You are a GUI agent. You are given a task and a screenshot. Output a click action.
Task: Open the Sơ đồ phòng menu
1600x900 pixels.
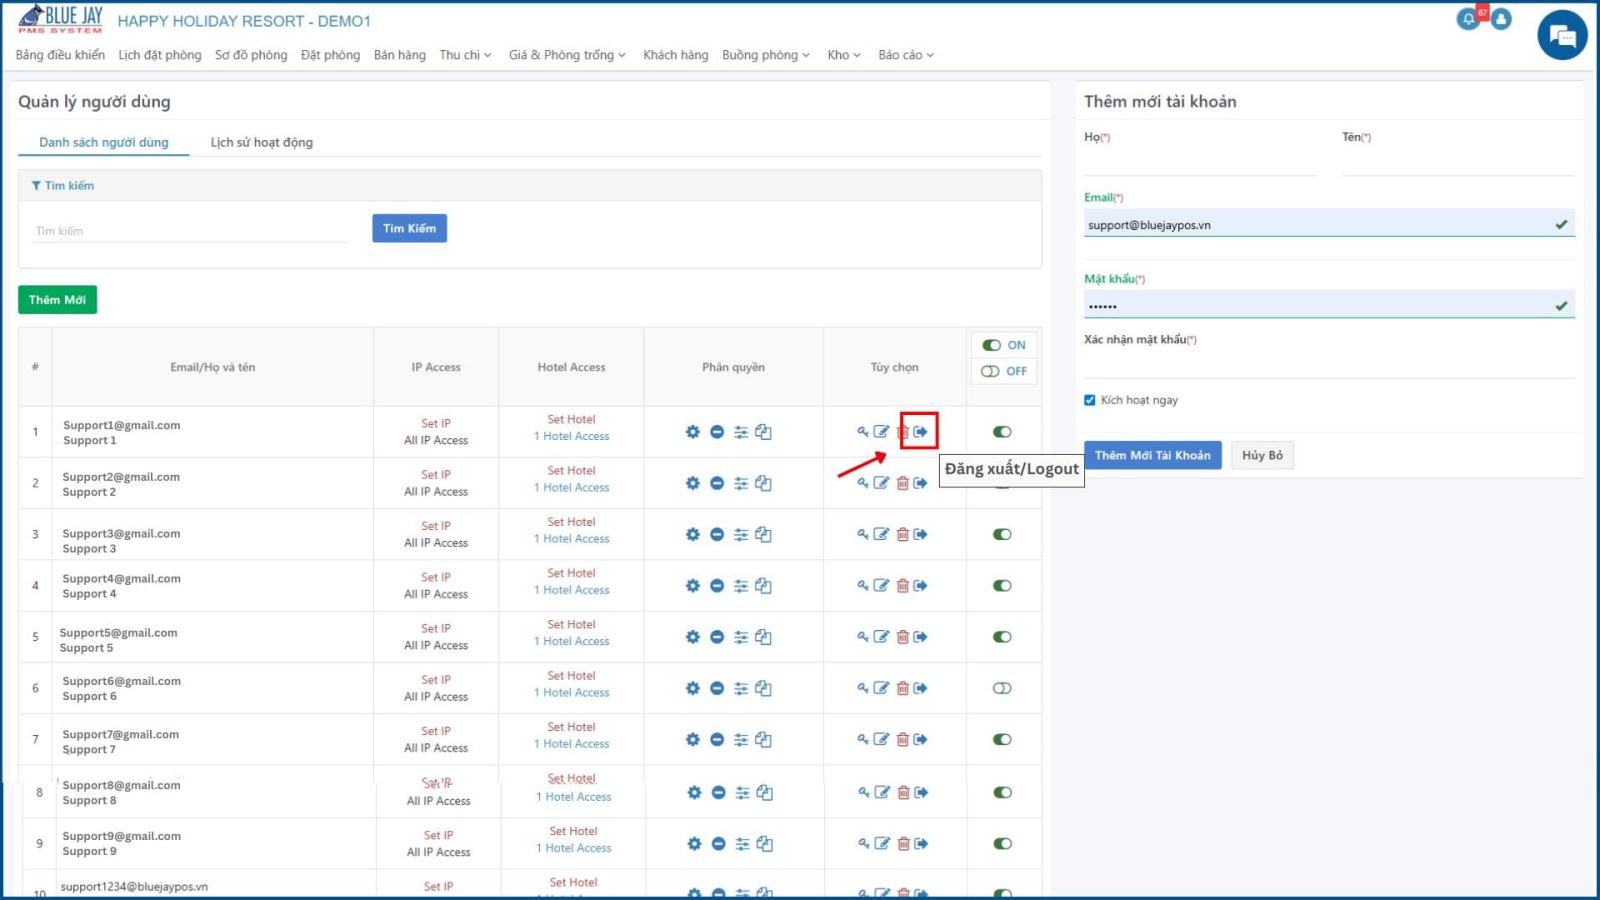pos(251,55)
